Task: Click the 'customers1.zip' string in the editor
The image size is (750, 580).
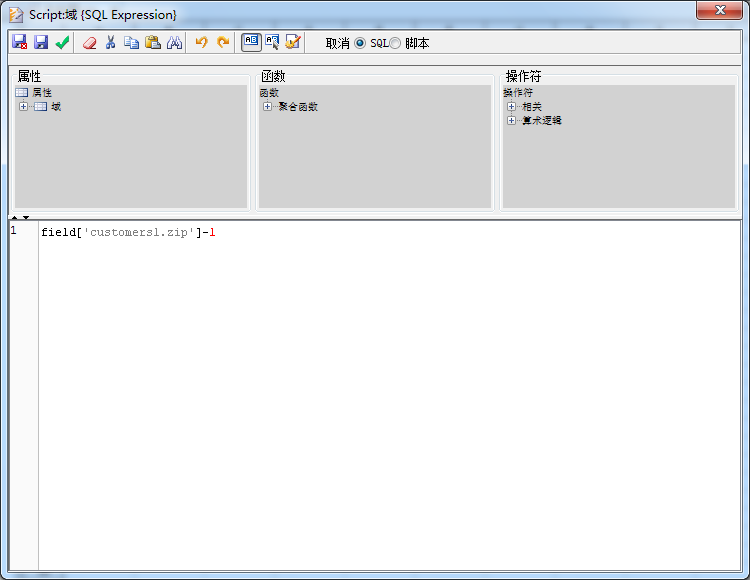Action: pyautogui.click(x=139, y=232)
